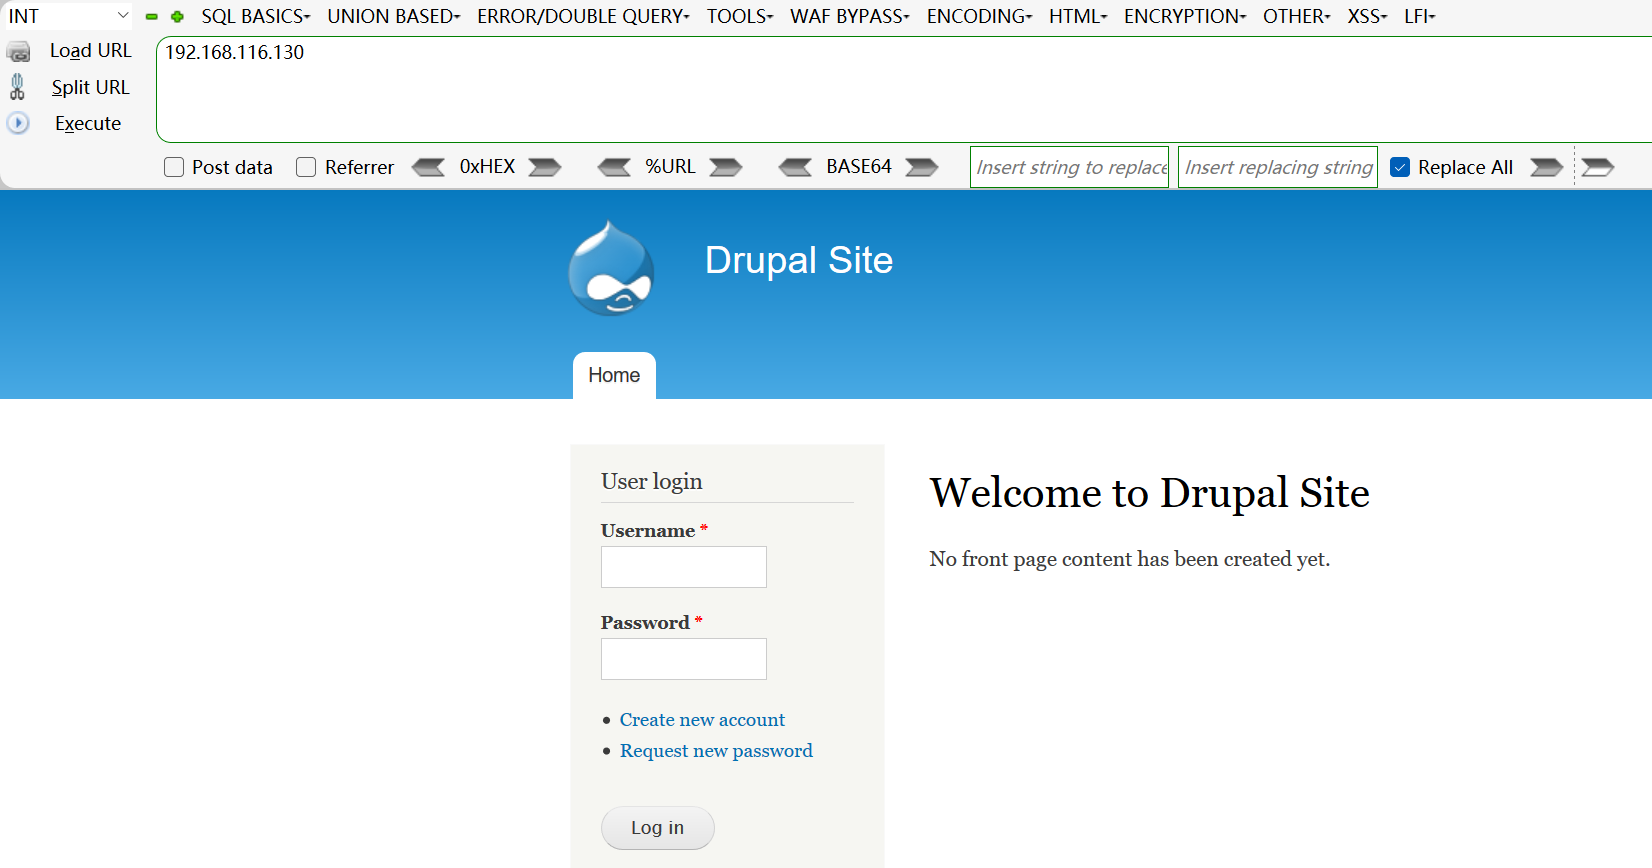1652x868 pixels.
Task: Click the Load URL icon
Action: click(18, 52)
